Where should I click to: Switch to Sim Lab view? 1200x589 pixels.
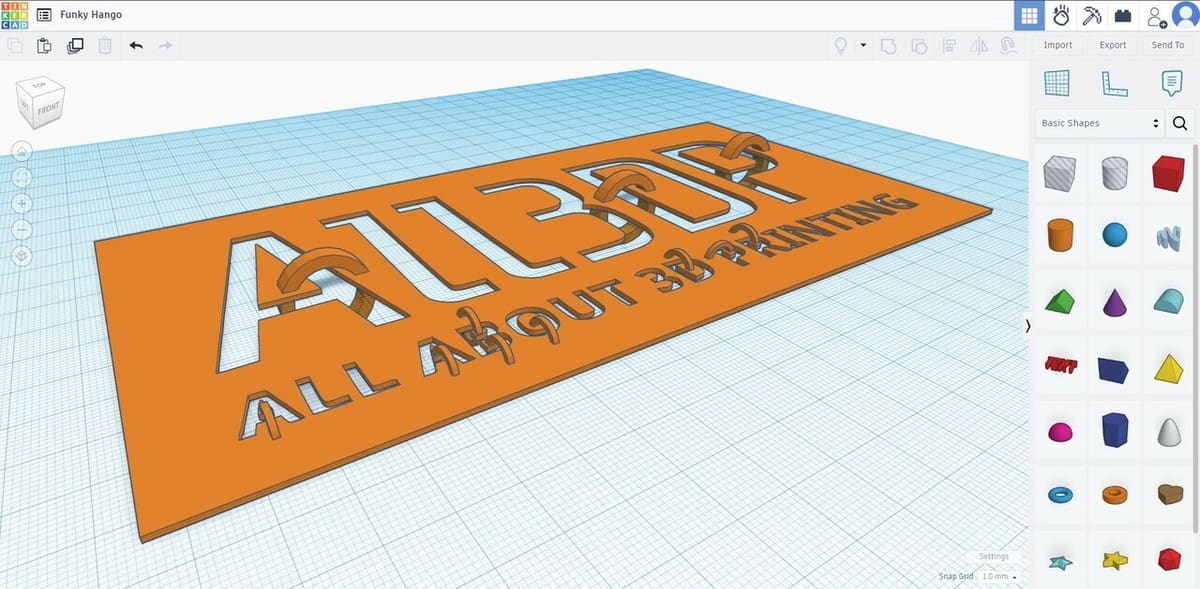[x=1061, y=15]
